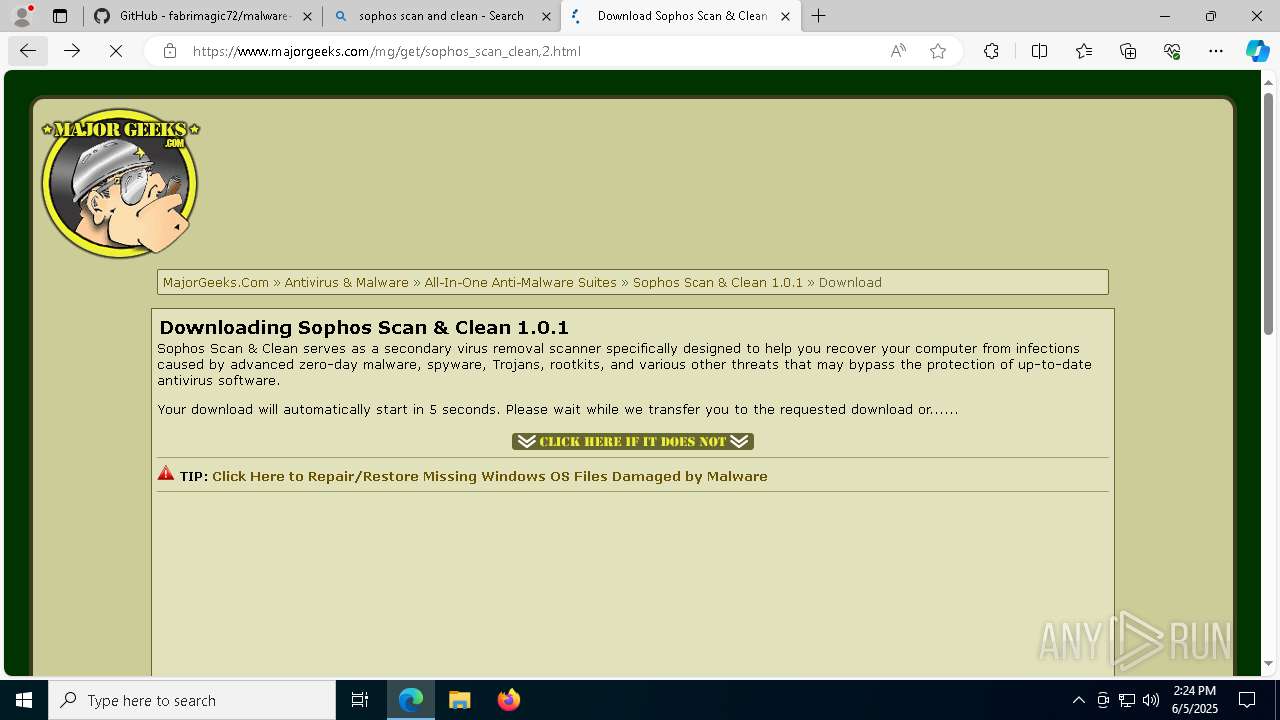Open Collections panel
The image size is (1280, 720).
tap(1128, 51)
